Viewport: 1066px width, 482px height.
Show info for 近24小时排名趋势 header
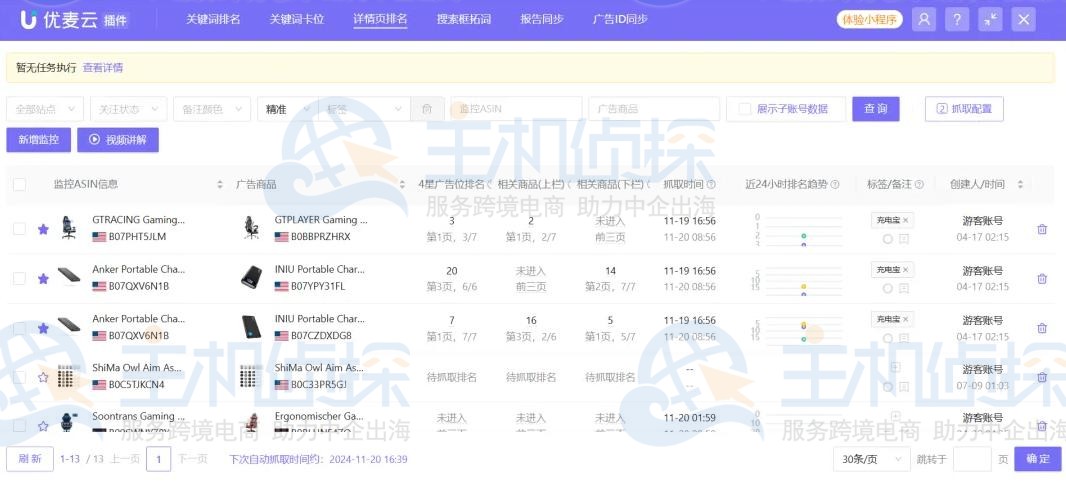point(835,184)
